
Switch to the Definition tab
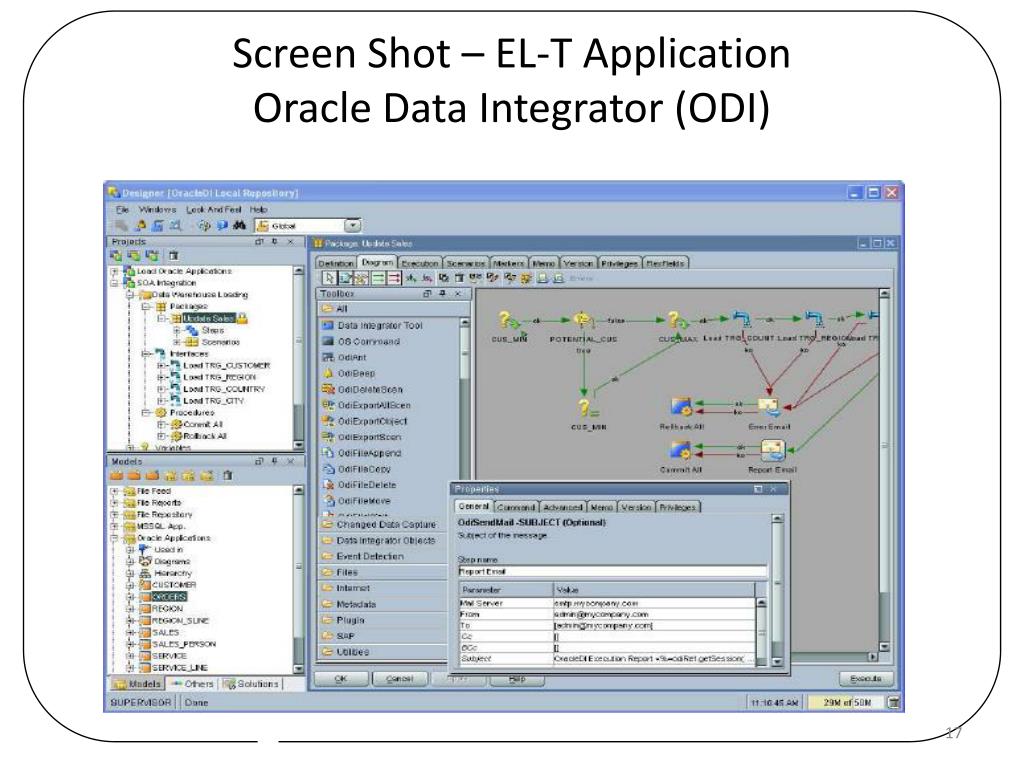pyautogui.click(x=336, y=263)
